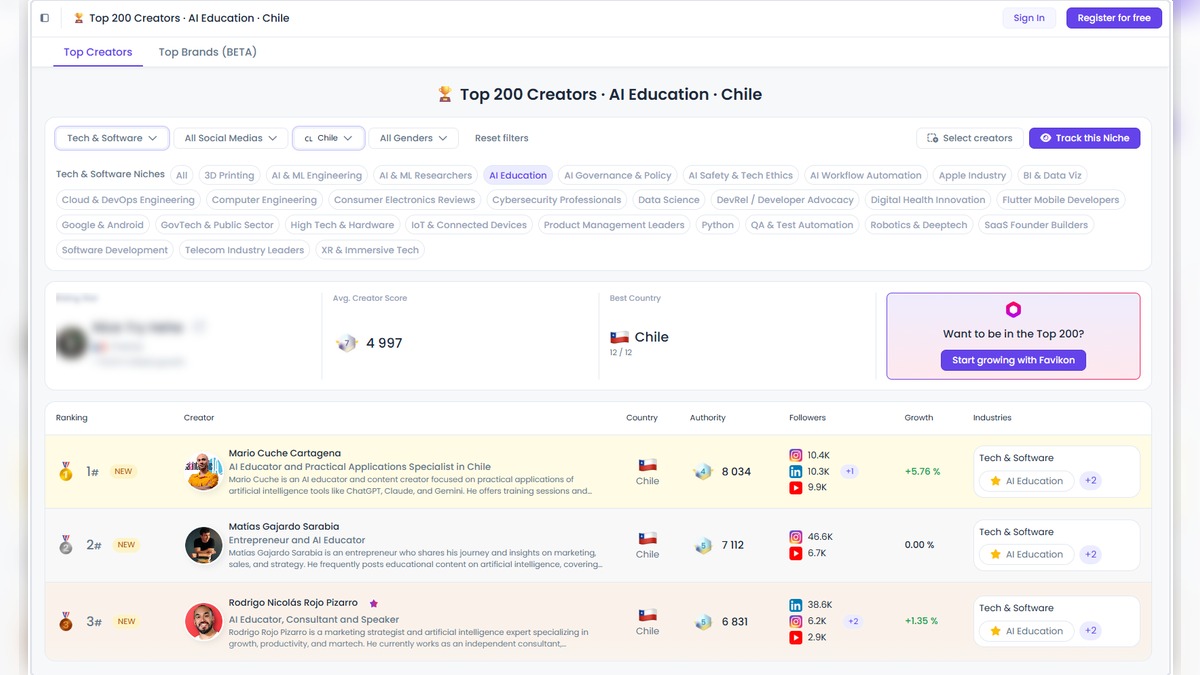
Task: Select the Cybersecurity Professionals niche chip
Action: (557, 200)
